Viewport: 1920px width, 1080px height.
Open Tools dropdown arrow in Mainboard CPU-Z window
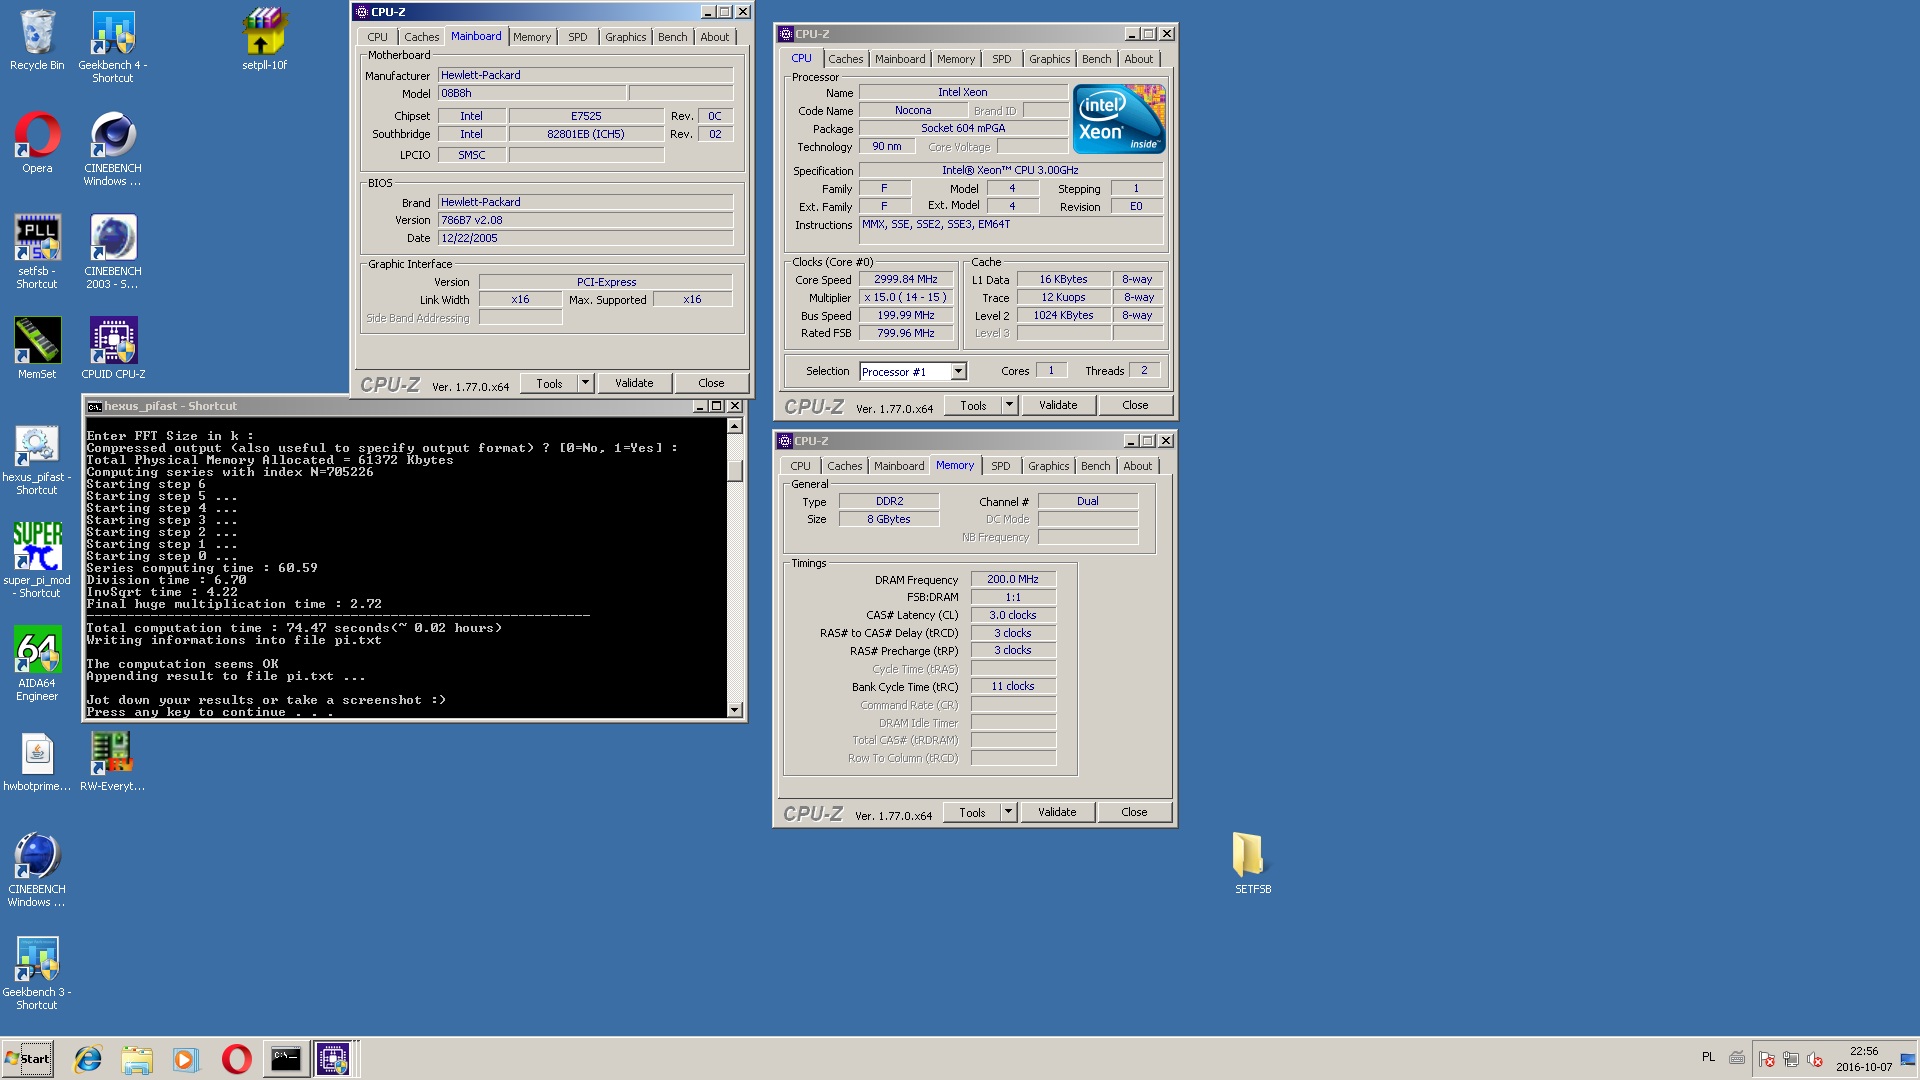coord(585,383)
